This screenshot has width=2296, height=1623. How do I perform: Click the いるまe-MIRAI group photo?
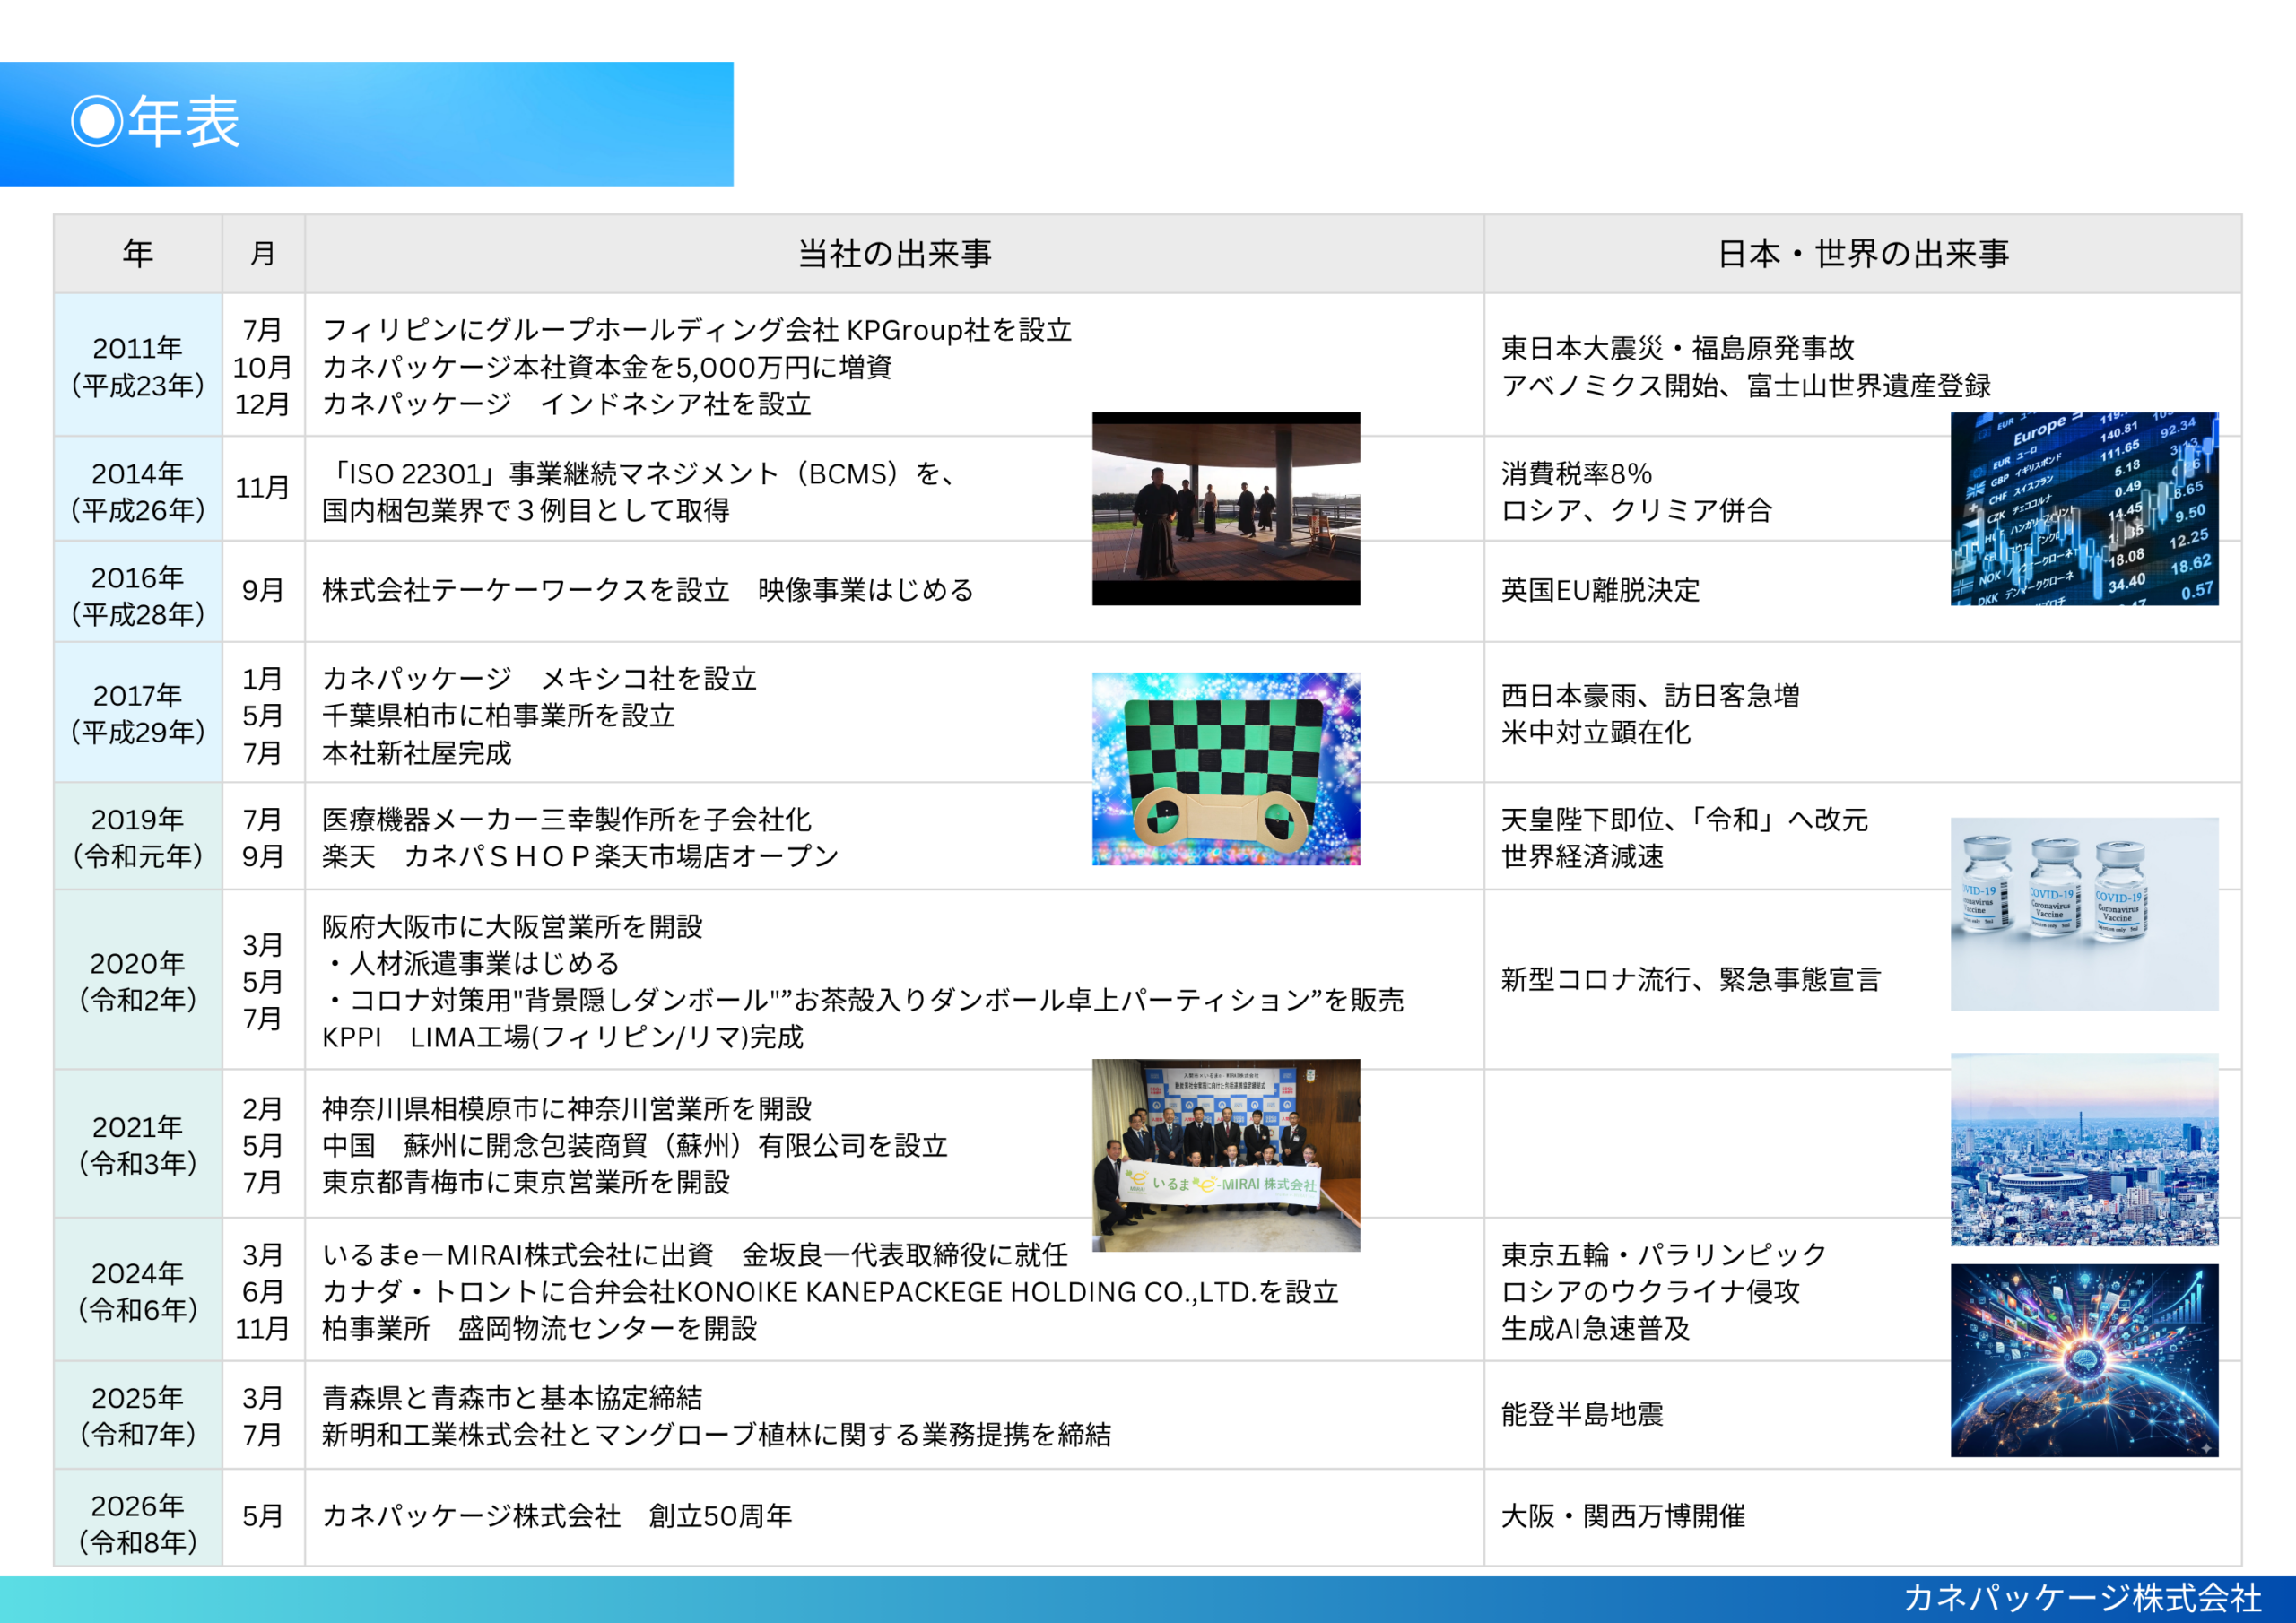pos(1225,1154)
